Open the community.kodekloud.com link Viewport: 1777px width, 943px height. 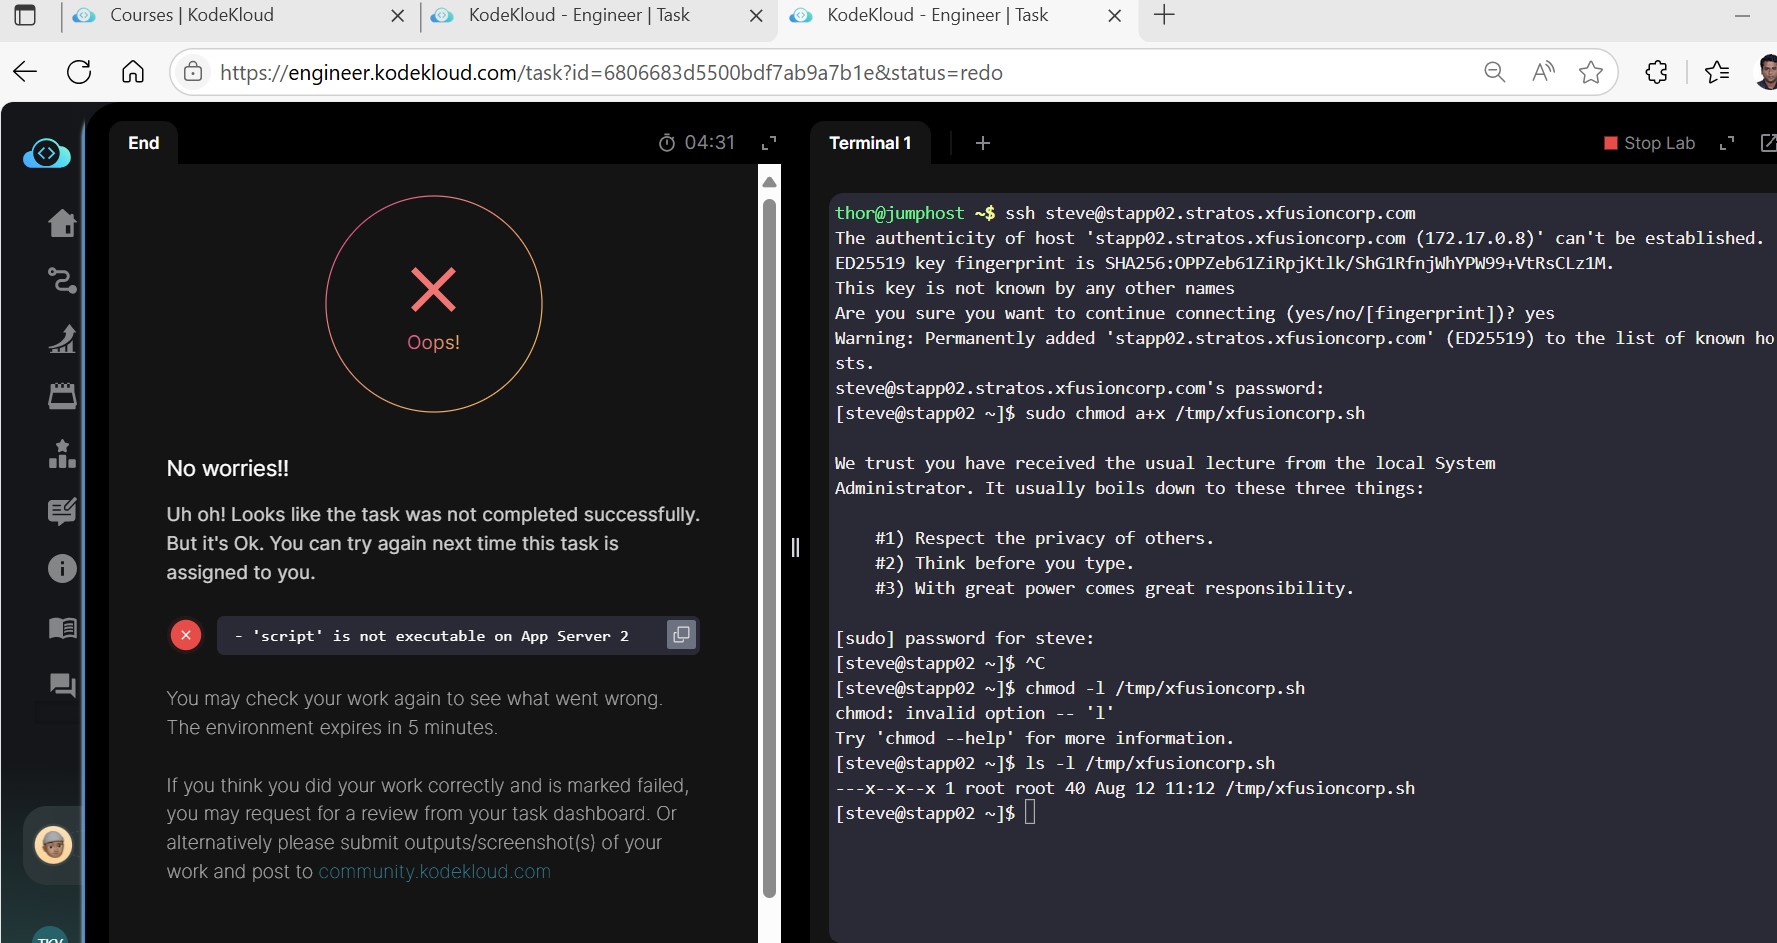coord(434,872)
